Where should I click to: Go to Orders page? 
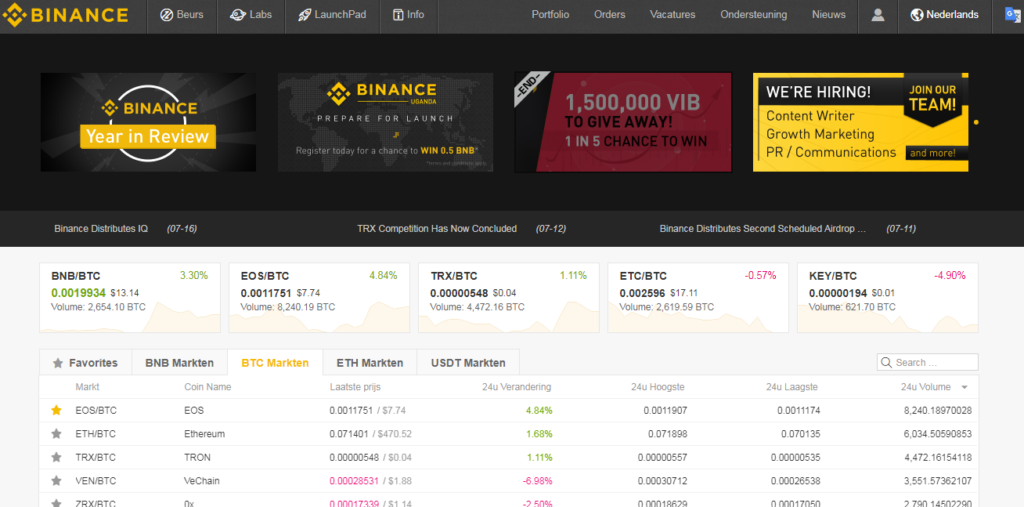click(609, 14)
